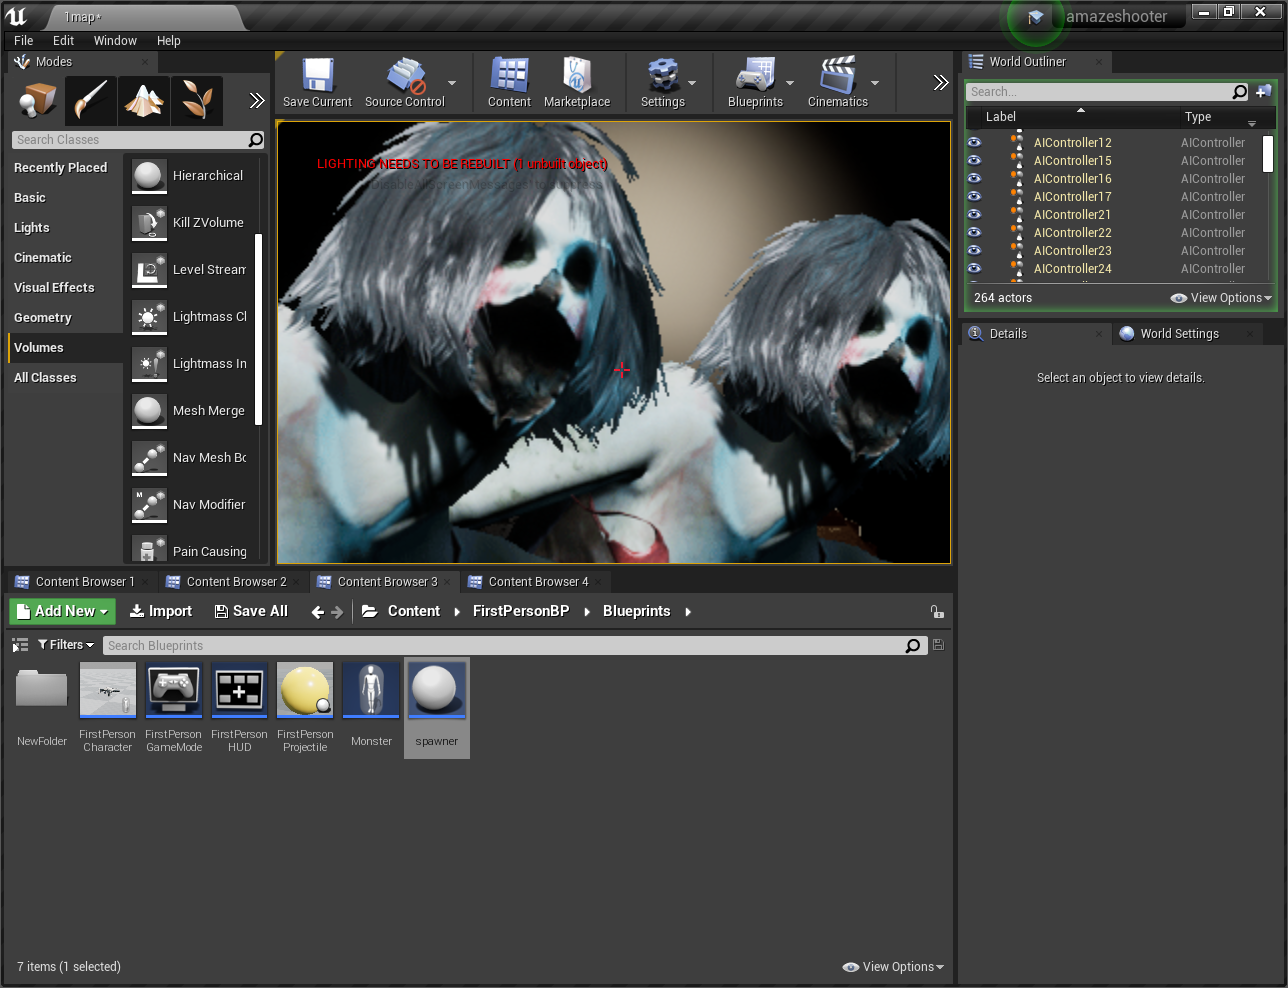Click Save Current in the toolbar
1288x988 pixels.
(317, 83)
